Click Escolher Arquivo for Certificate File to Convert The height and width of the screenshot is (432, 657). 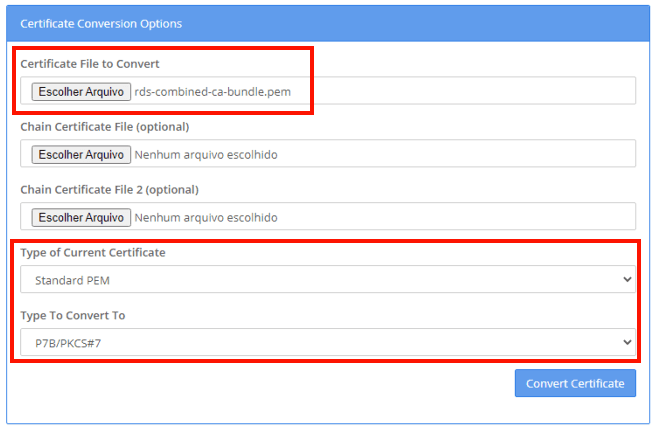coord(80,91)
